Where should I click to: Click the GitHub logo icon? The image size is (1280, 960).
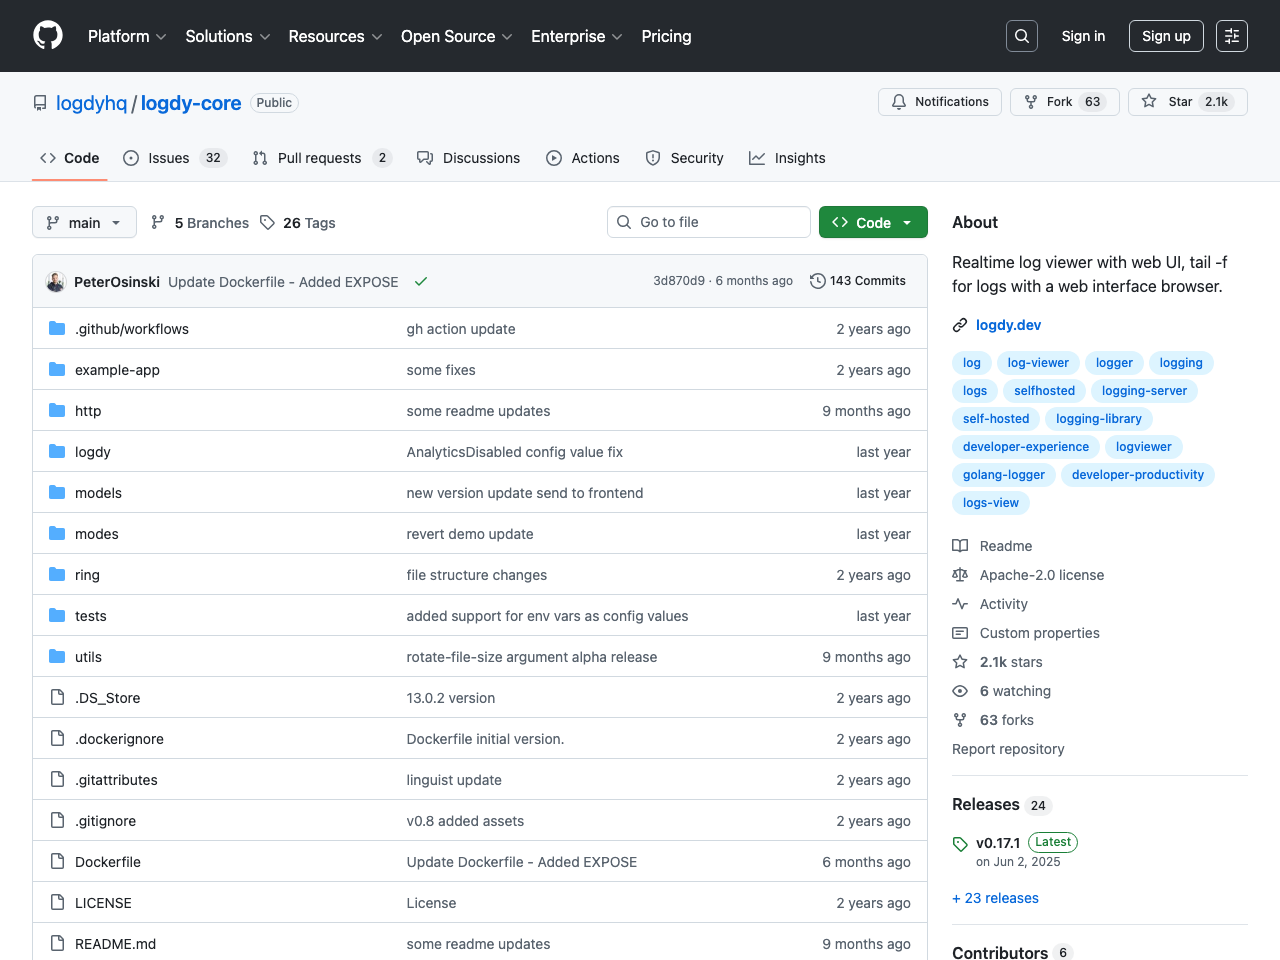48,36
